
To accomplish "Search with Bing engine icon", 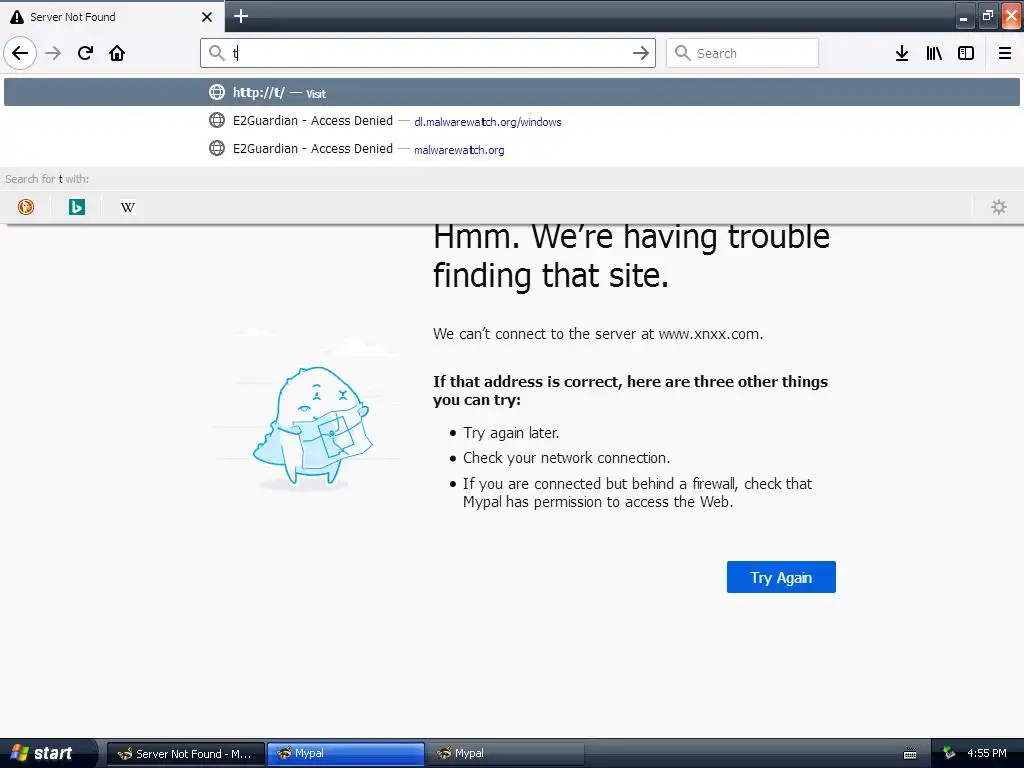I will tap(77, 207).
